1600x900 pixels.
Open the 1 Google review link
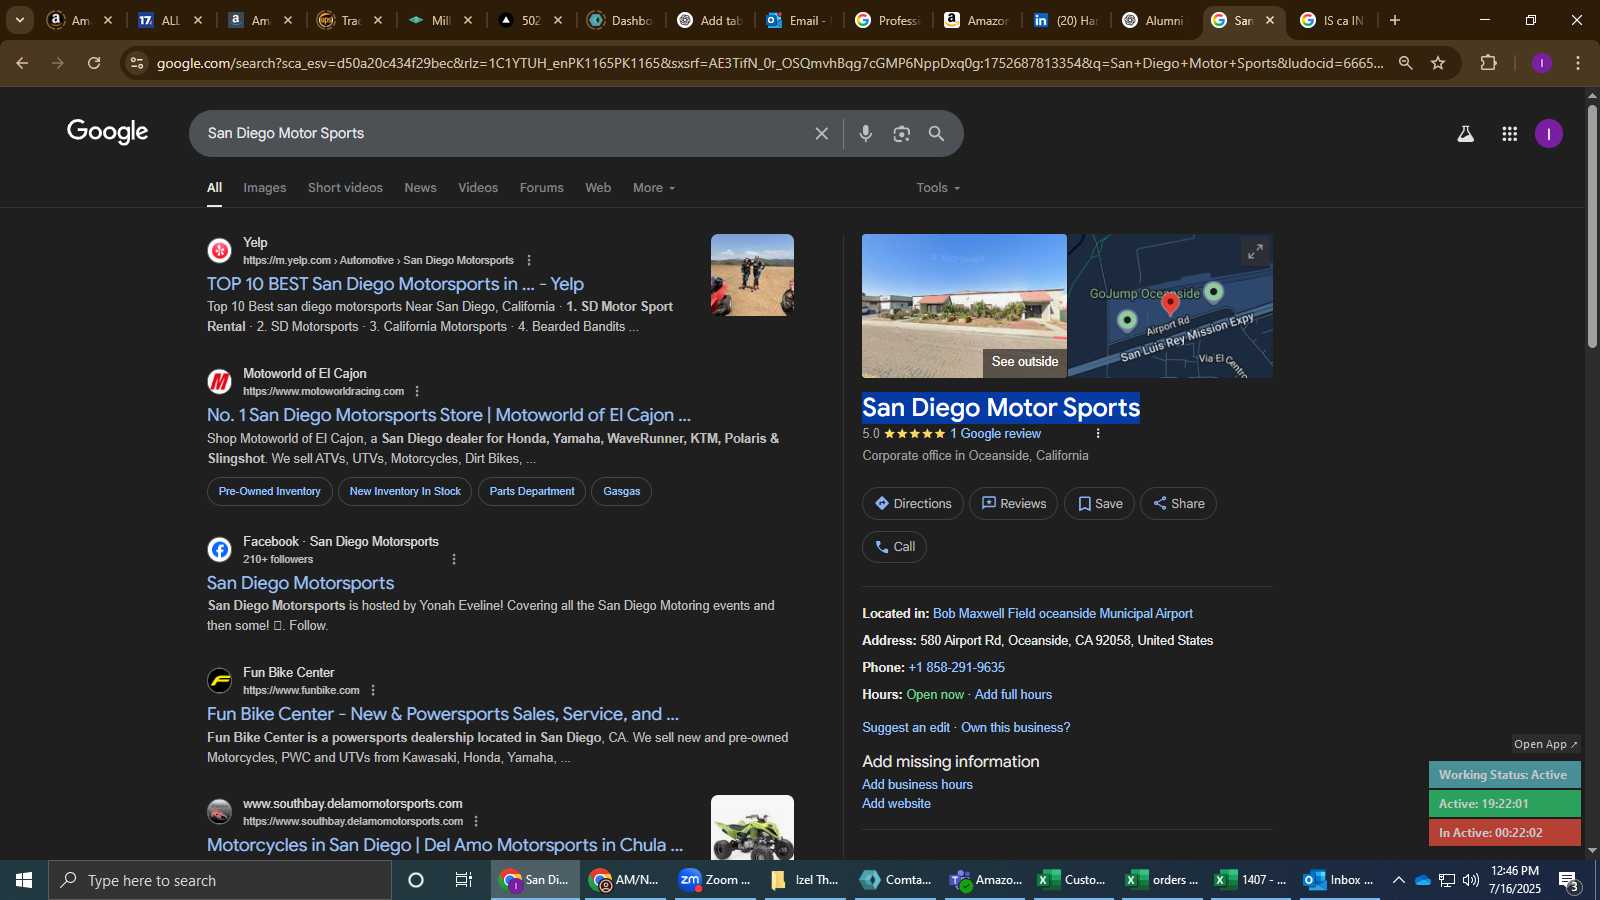995,434
